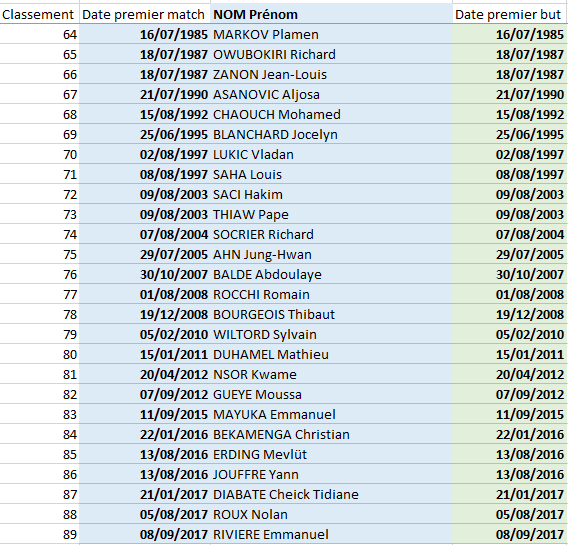The image size is (568, 545).
Task: Select first goal date 08/09/2017
Action: coord(510,534)
